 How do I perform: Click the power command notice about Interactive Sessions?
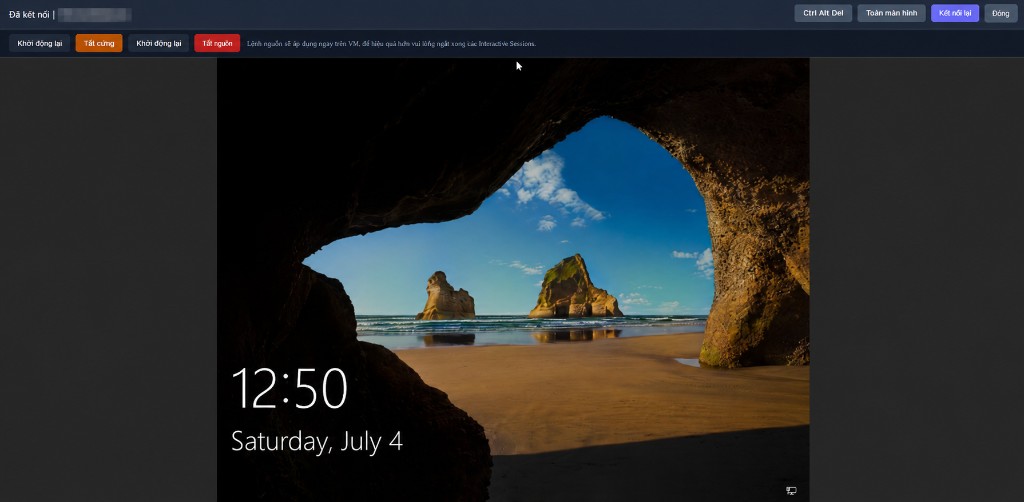pyautogui.click(x=391, y=44)
